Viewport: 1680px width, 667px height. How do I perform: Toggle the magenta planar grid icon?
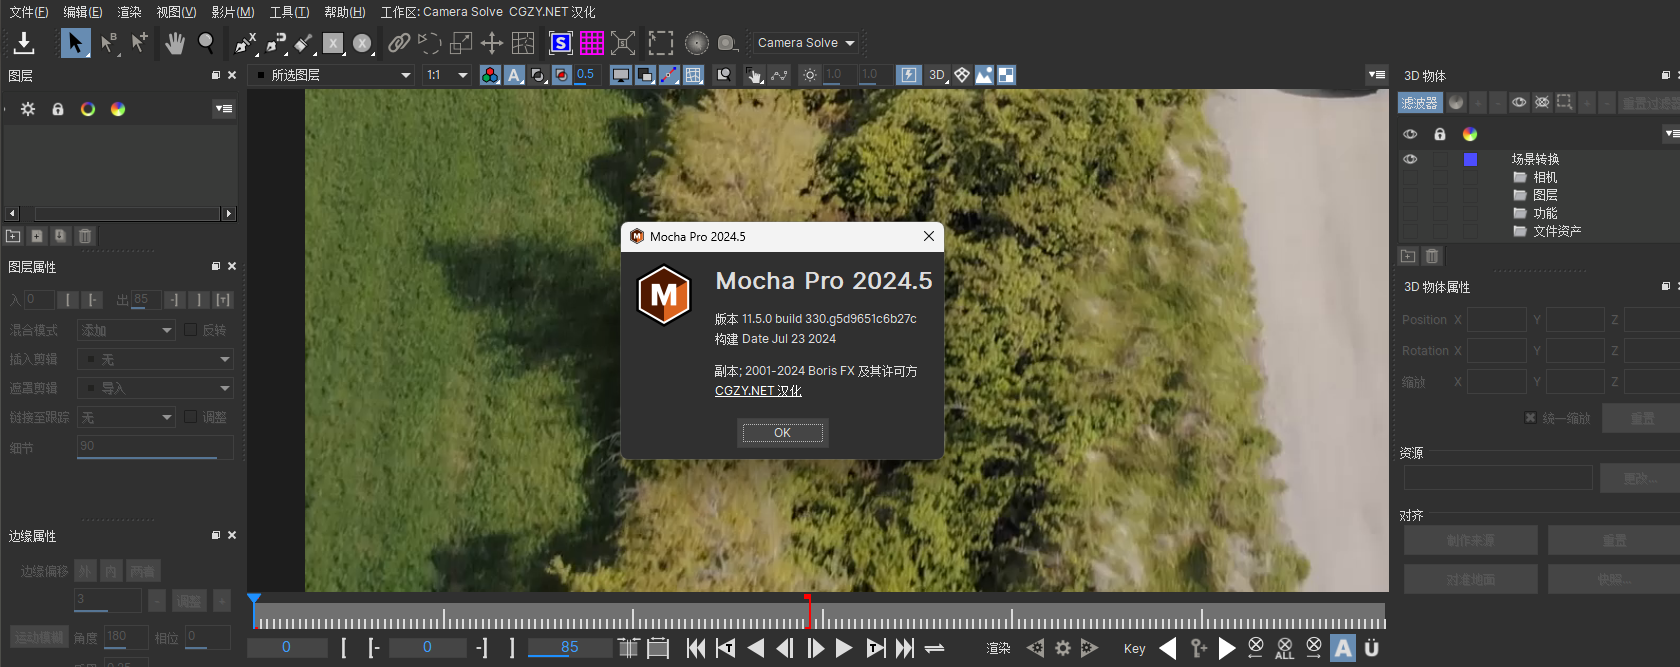coord(592,43)
